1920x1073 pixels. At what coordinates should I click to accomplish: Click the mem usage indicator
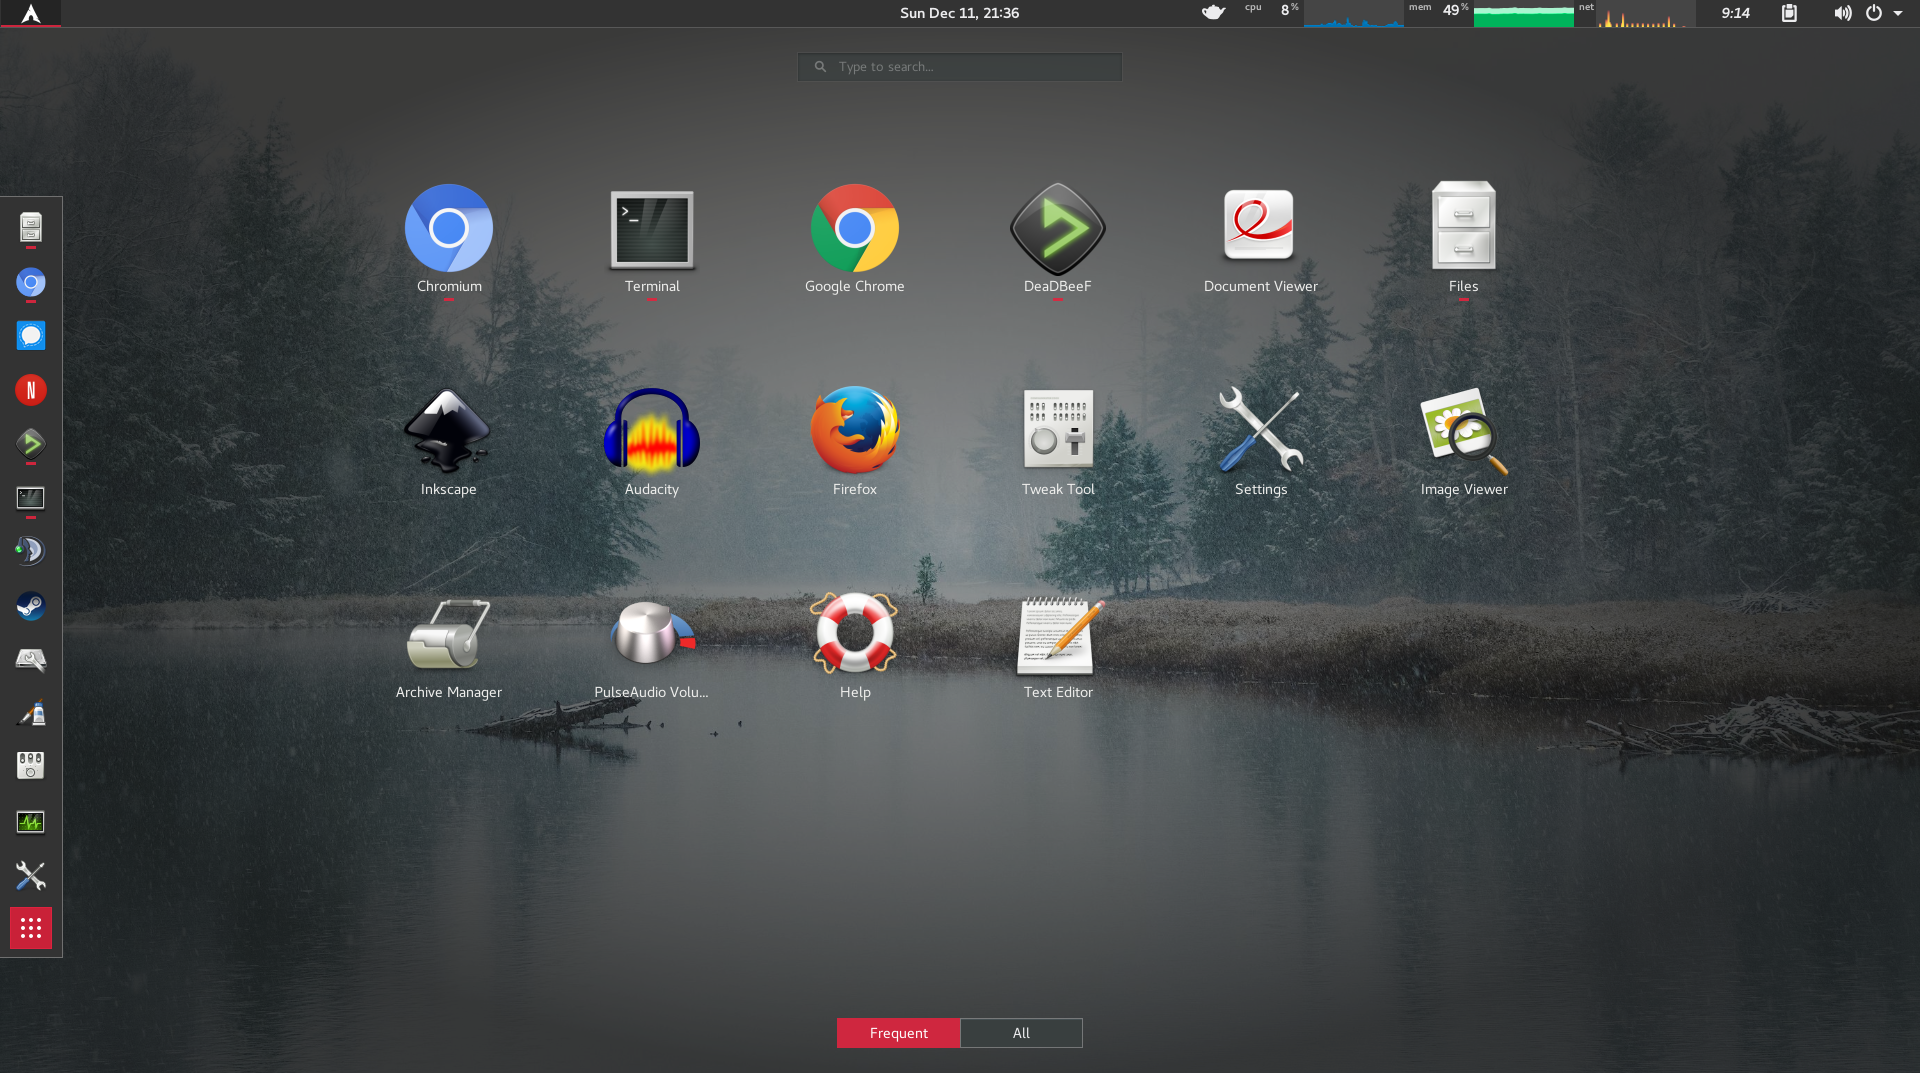tap(1490, 13)
